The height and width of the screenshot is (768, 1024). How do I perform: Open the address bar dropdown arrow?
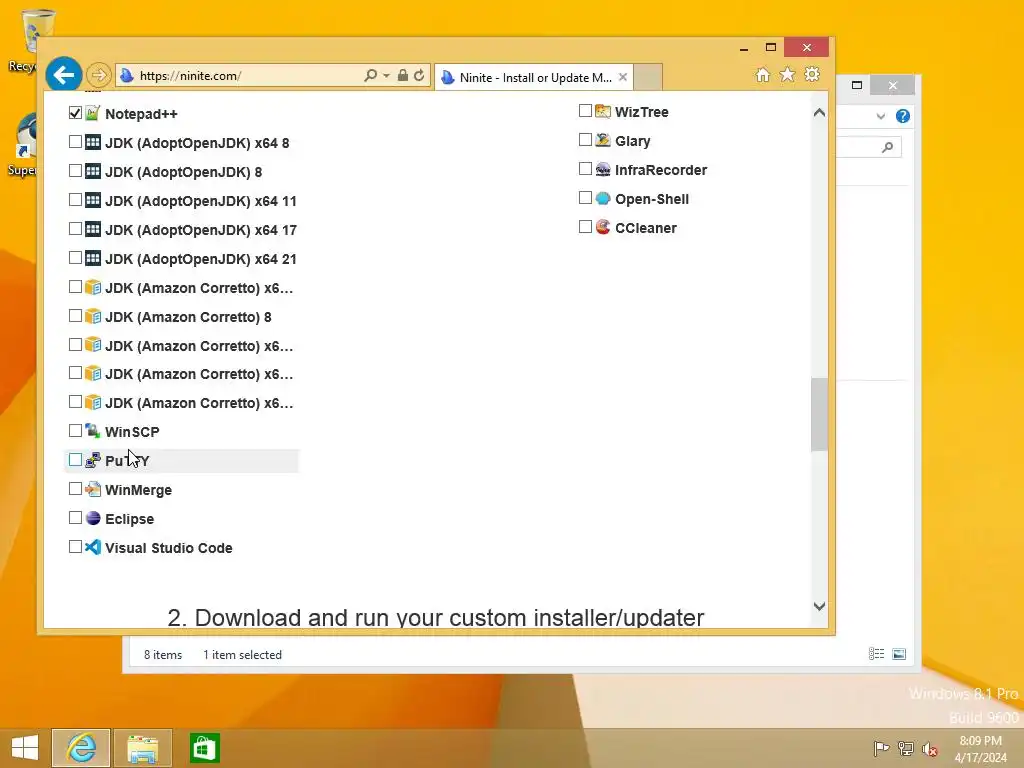(x=386, y=76)
